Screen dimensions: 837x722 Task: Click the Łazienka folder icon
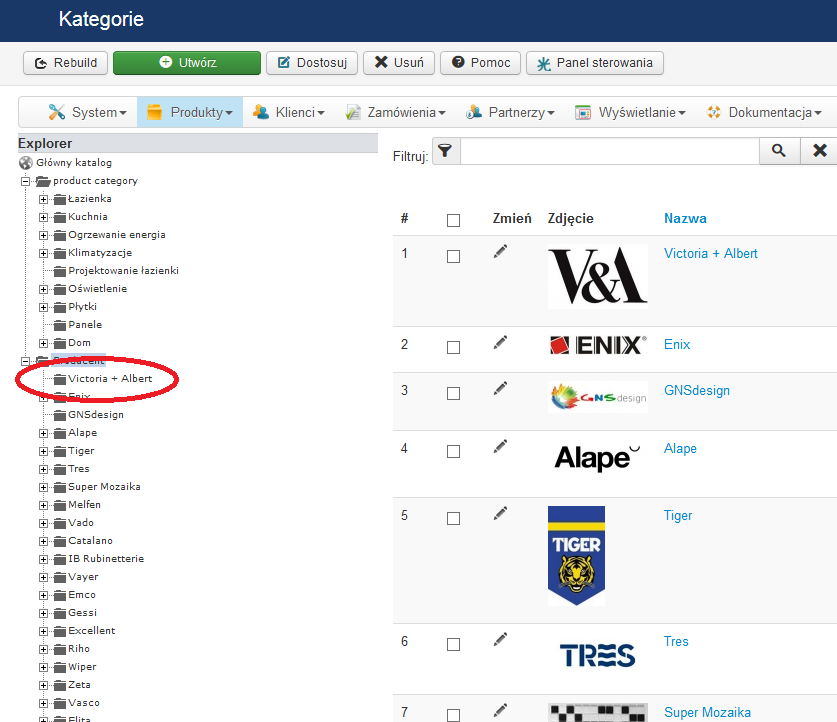pyautogui.click(x=60, y=200)
